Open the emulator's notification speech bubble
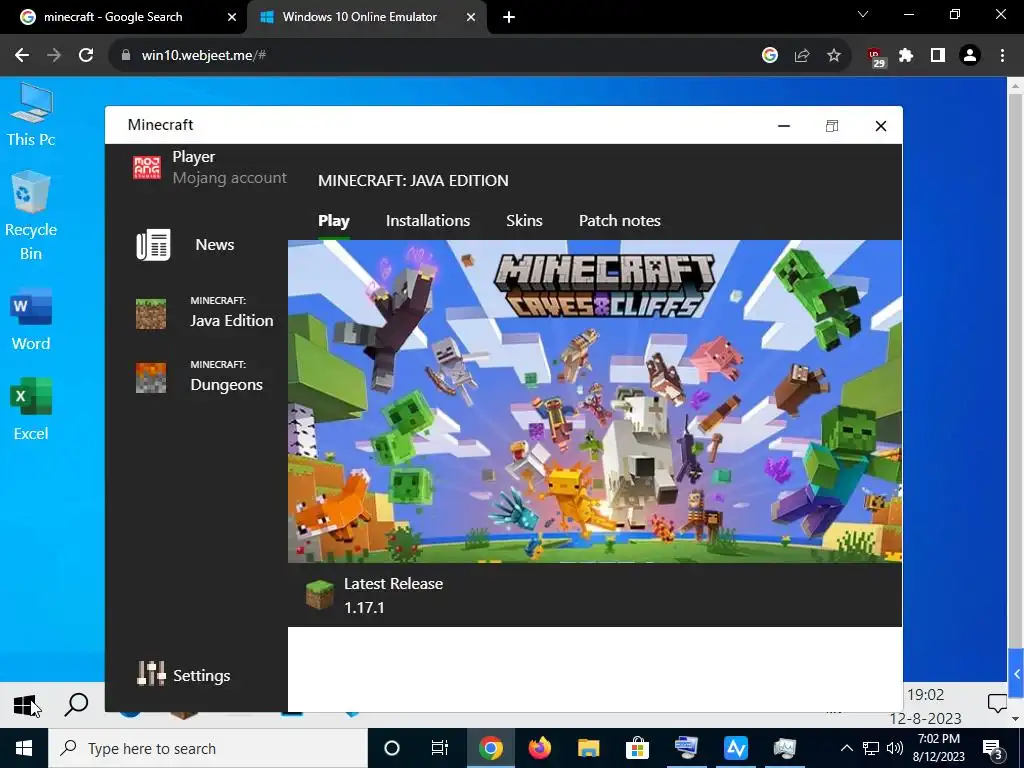This screenshot has height=768, width=1024. tap(997, 704)
